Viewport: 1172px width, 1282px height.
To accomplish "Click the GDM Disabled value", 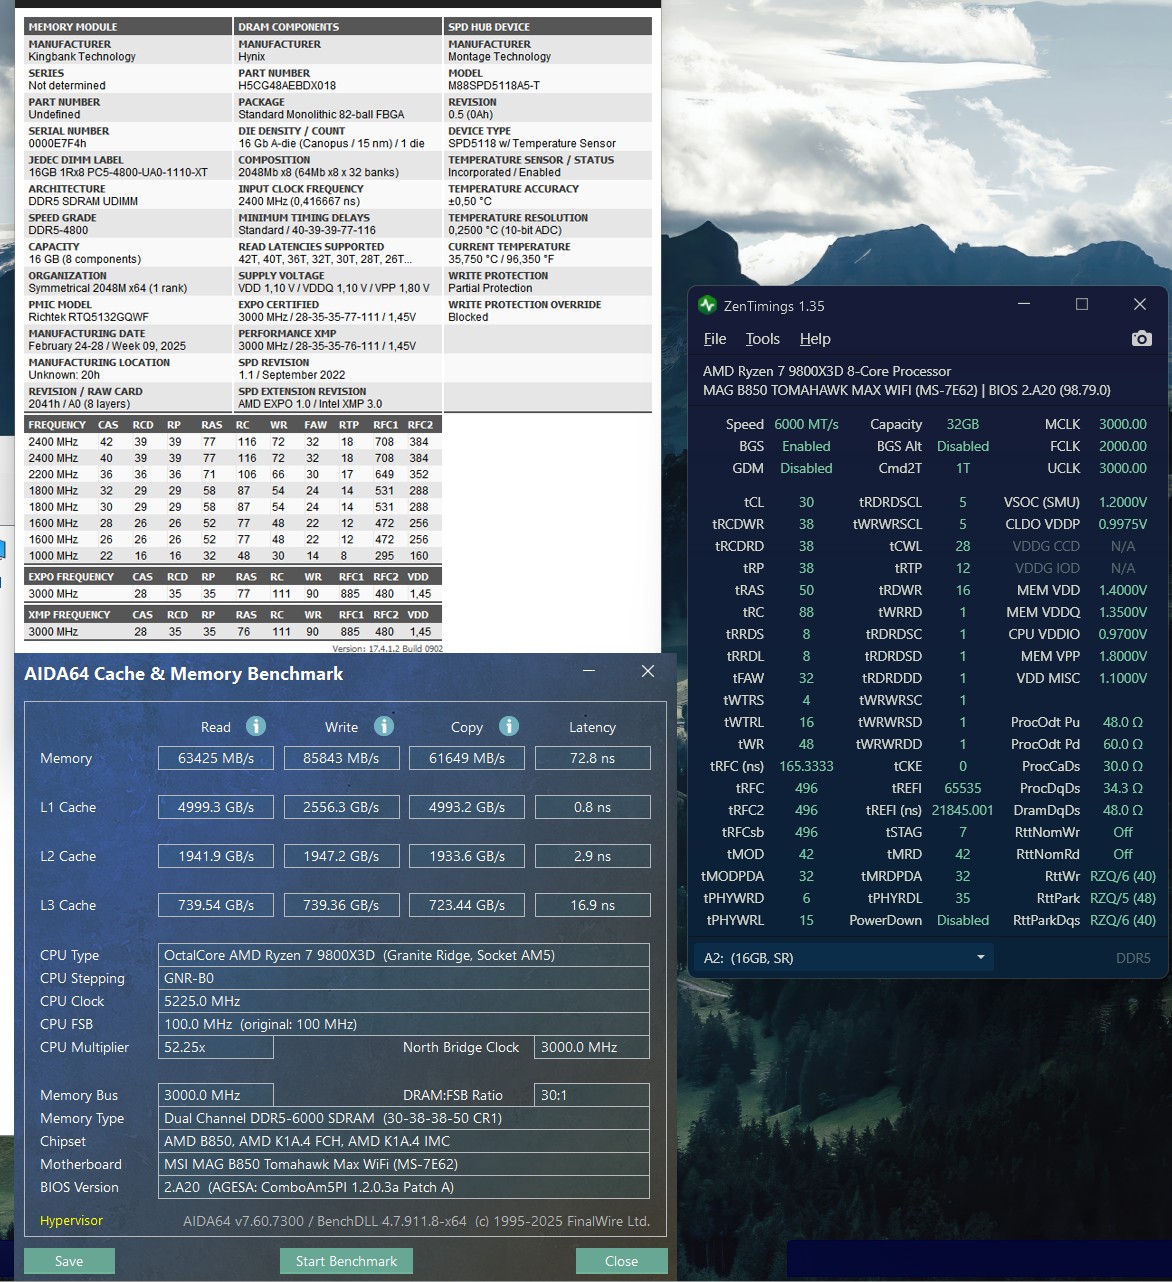I will (x=806, y=468).
